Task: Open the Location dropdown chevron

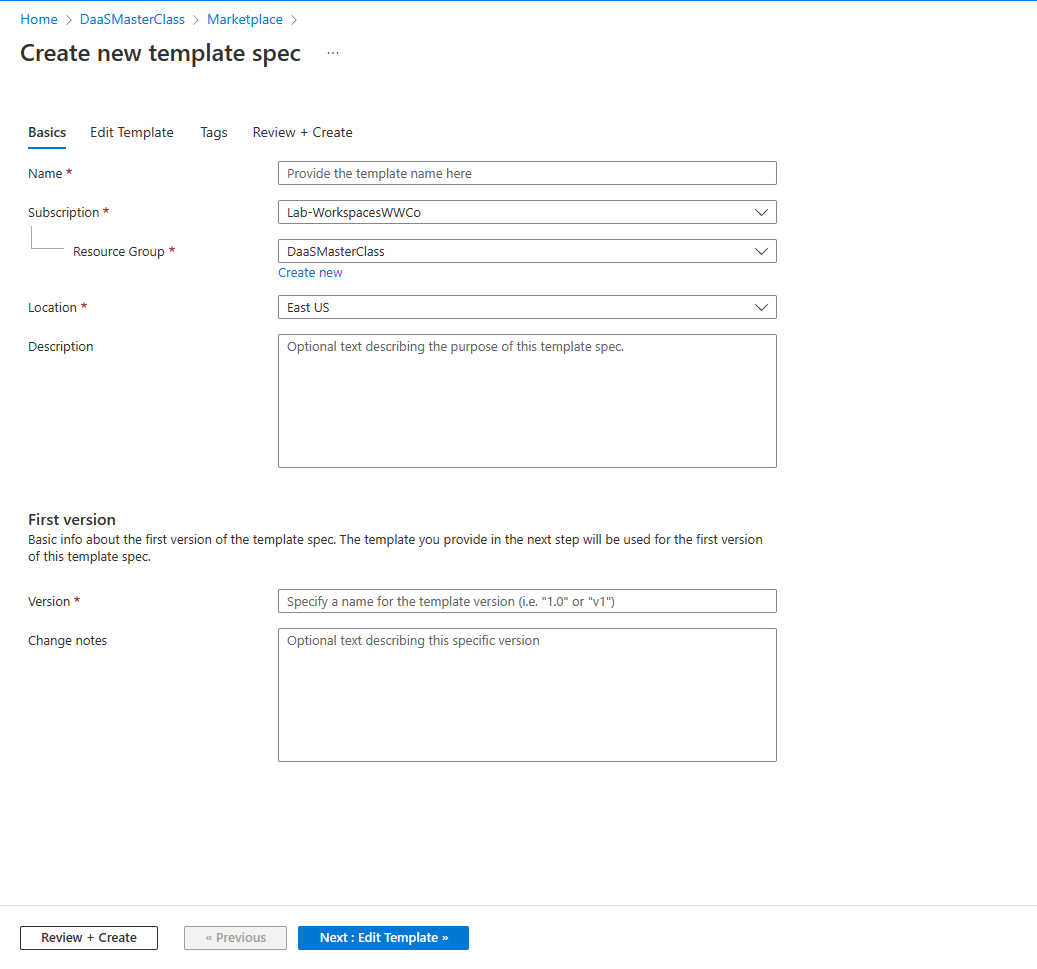Action: (x=761, y=308)
